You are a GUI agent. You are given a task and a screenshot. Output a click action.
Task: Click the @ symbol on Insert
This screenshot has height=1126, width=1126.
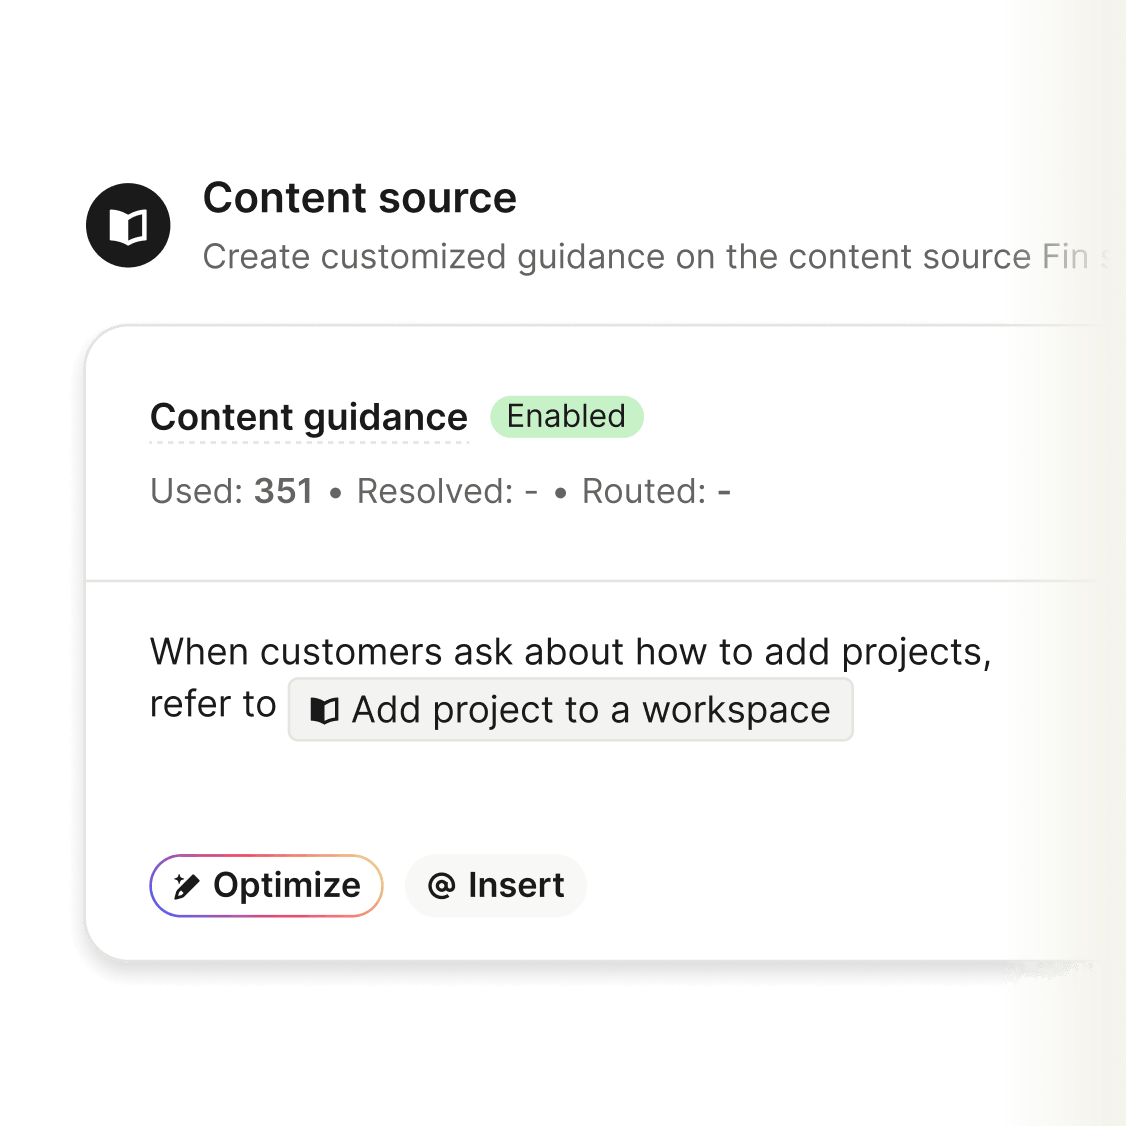click(x=441, y=886)
